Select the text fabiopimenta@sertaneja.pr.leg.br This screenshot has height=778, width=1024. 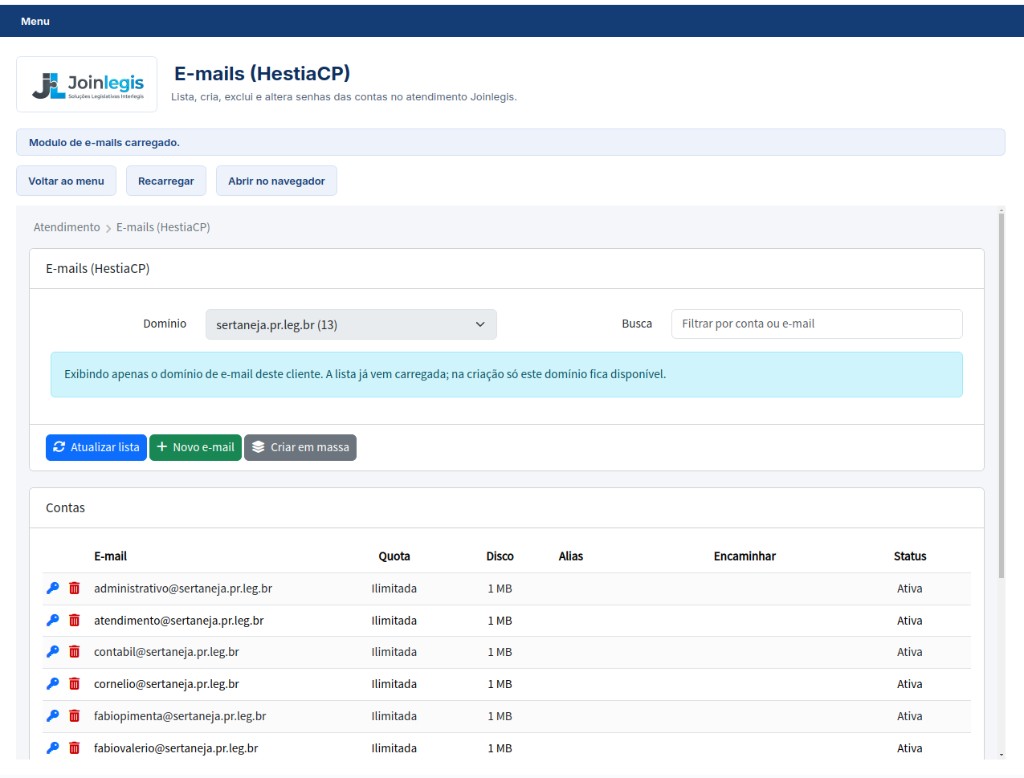pyautogui.click(x=180, y=716)
